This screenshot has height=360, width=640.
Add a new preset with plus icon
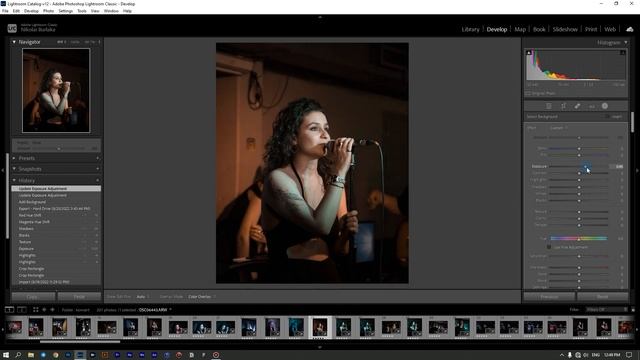coord(98,158)
